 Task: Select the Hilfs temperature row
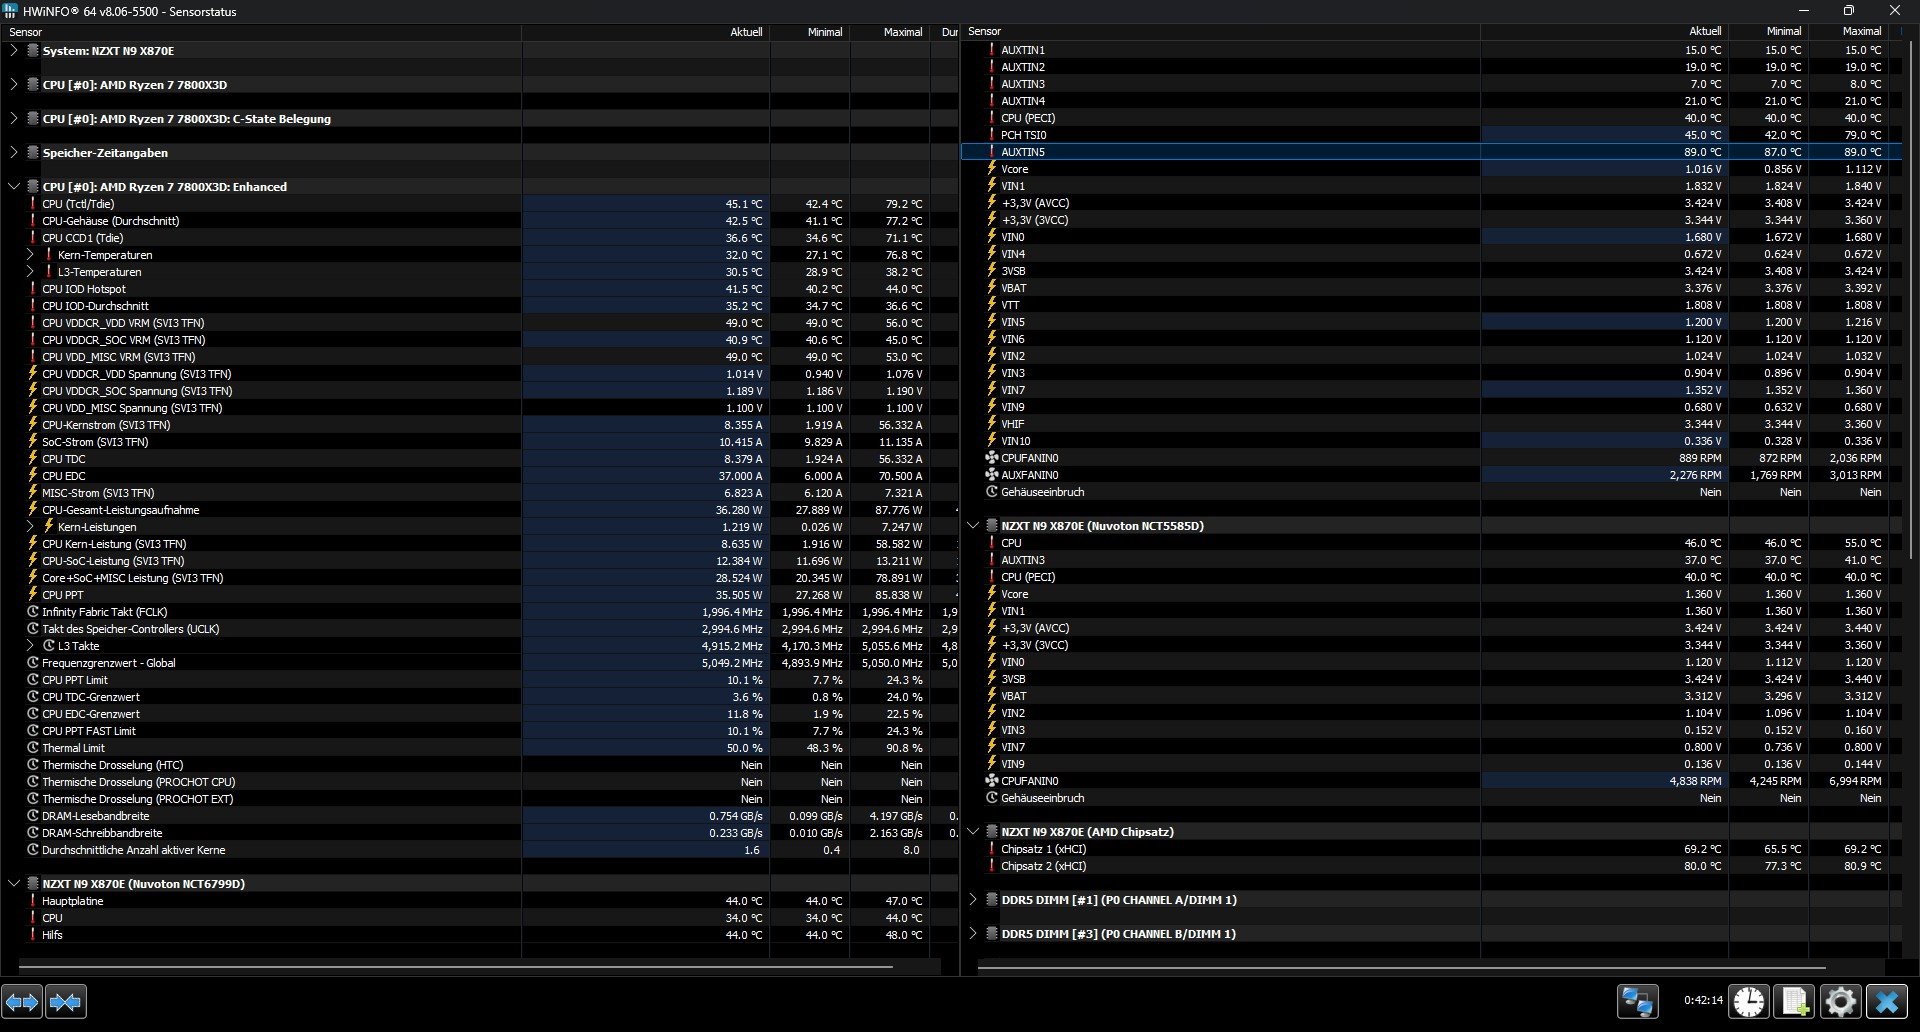pyautogui.click(x=480, y=935)
